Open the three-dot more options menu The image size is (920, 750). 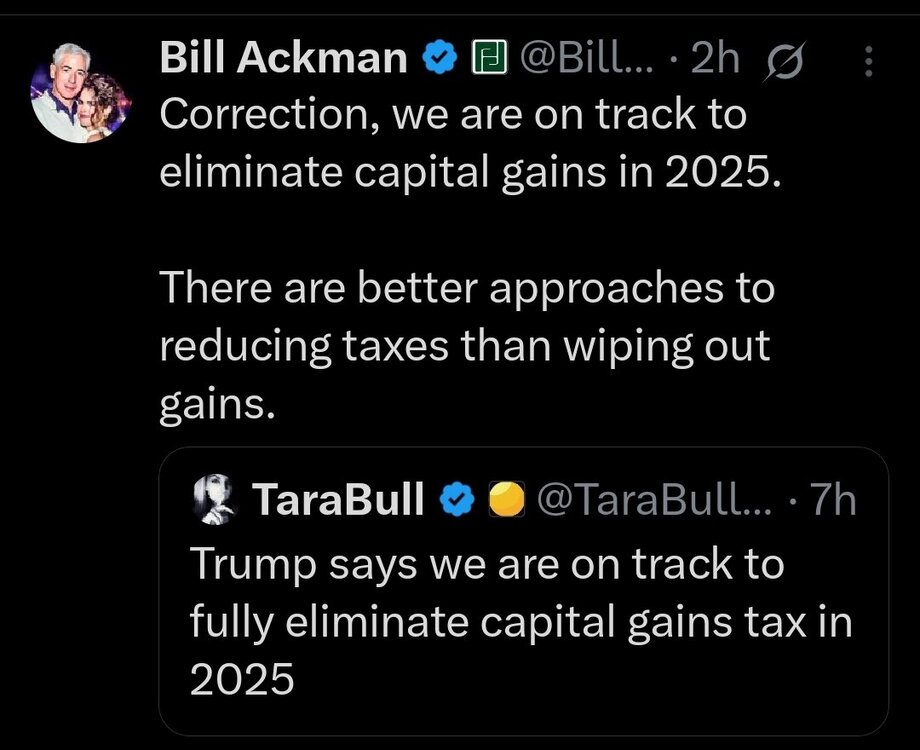pos(867,63)
